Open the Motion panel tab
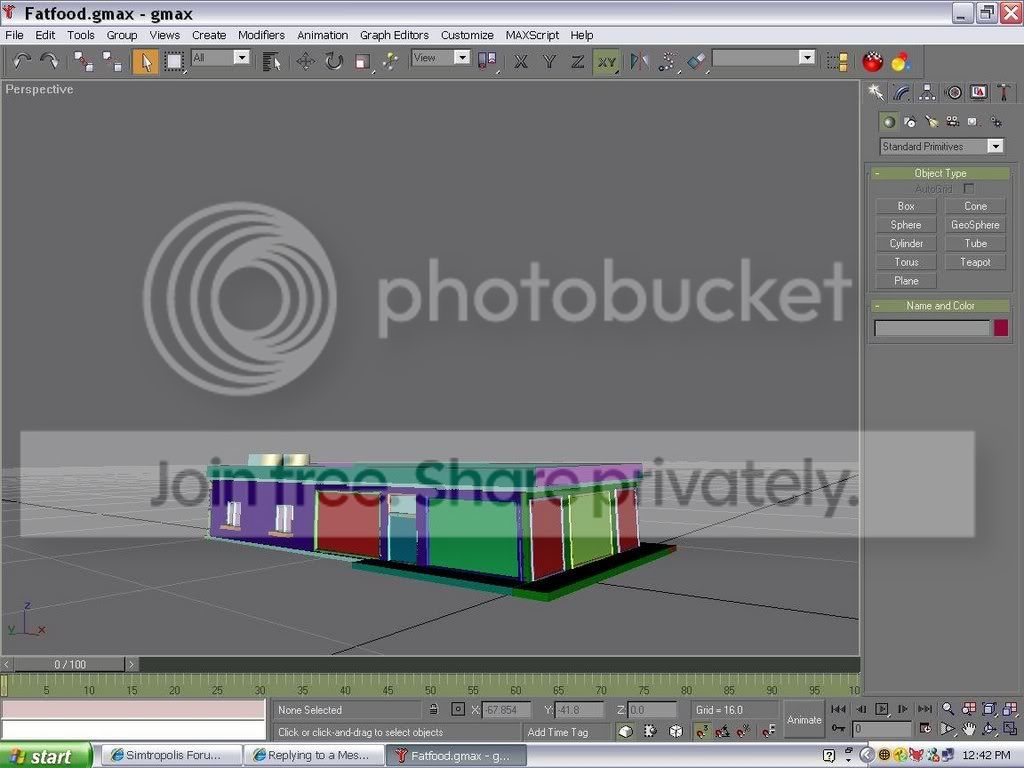 click(x=953, y=93)
